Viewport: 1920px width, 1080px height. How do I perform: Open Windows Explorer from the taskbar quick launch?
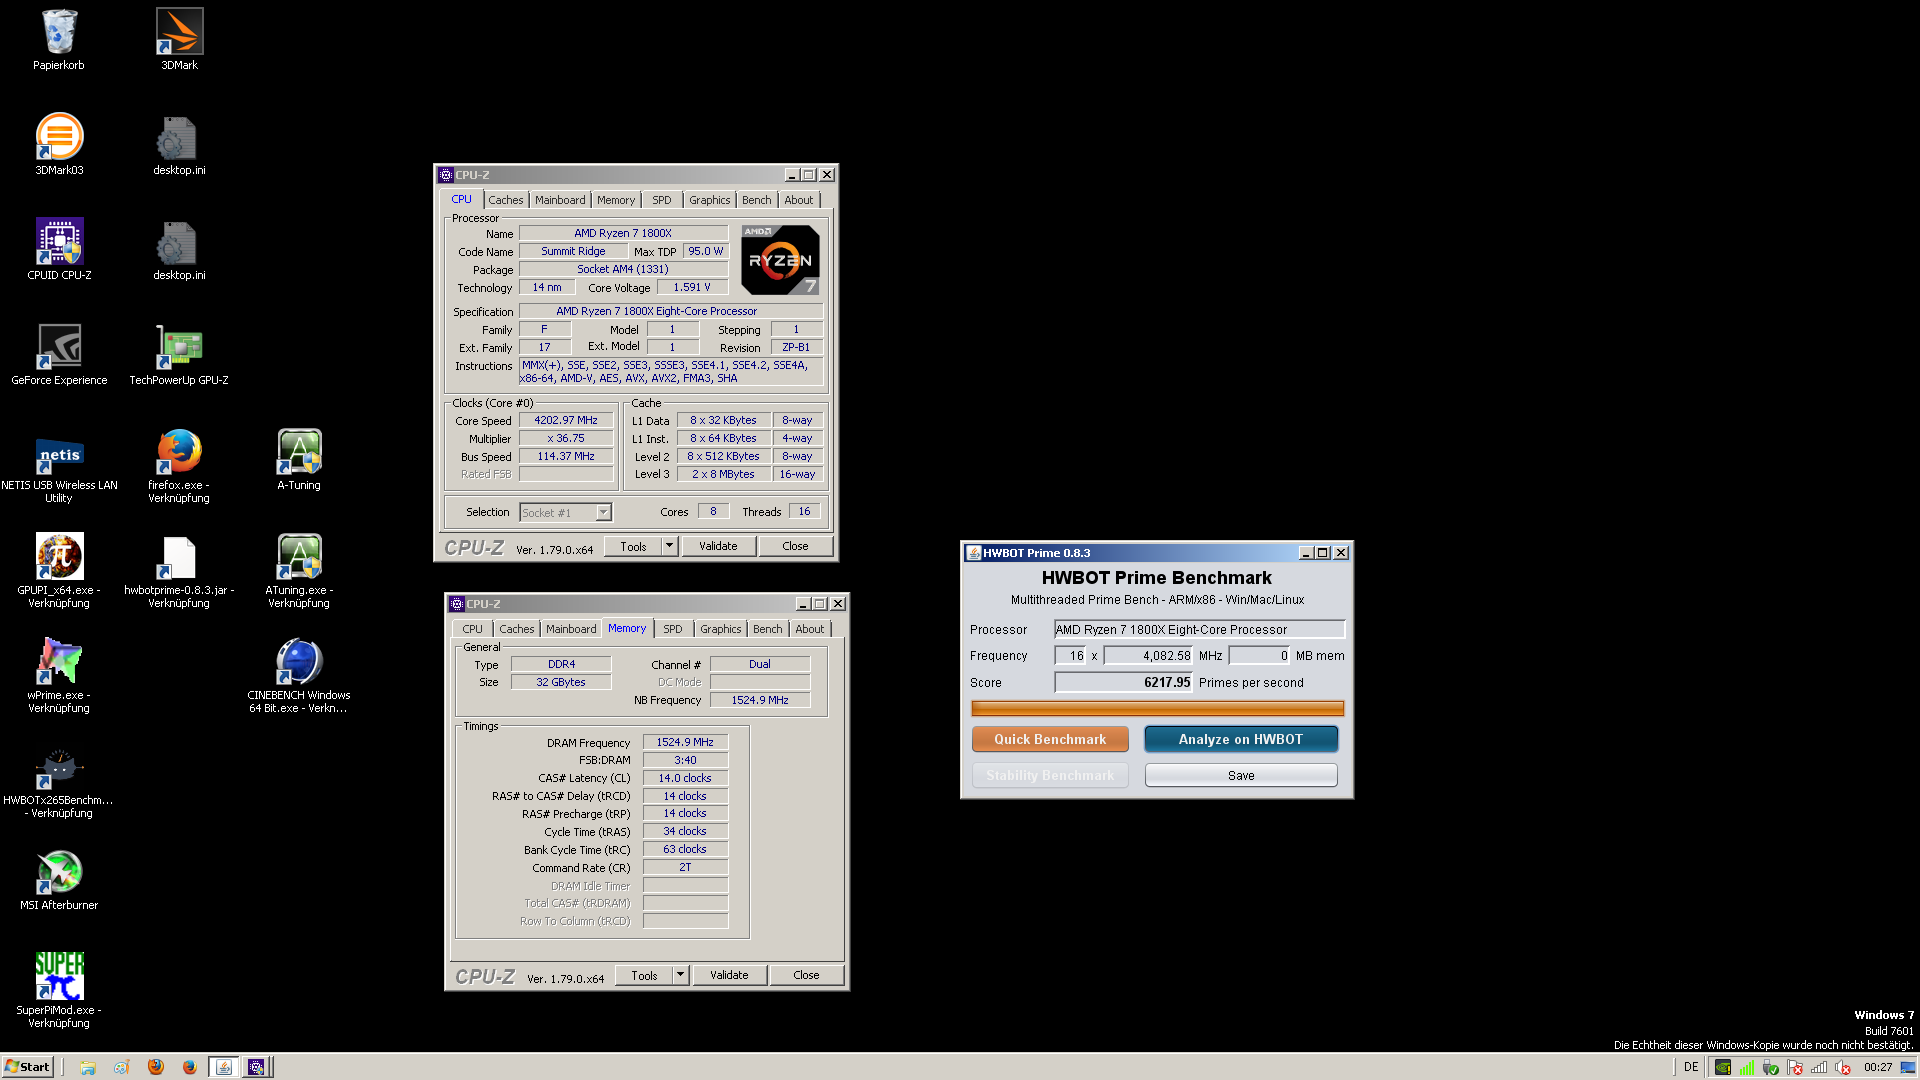88,1067
